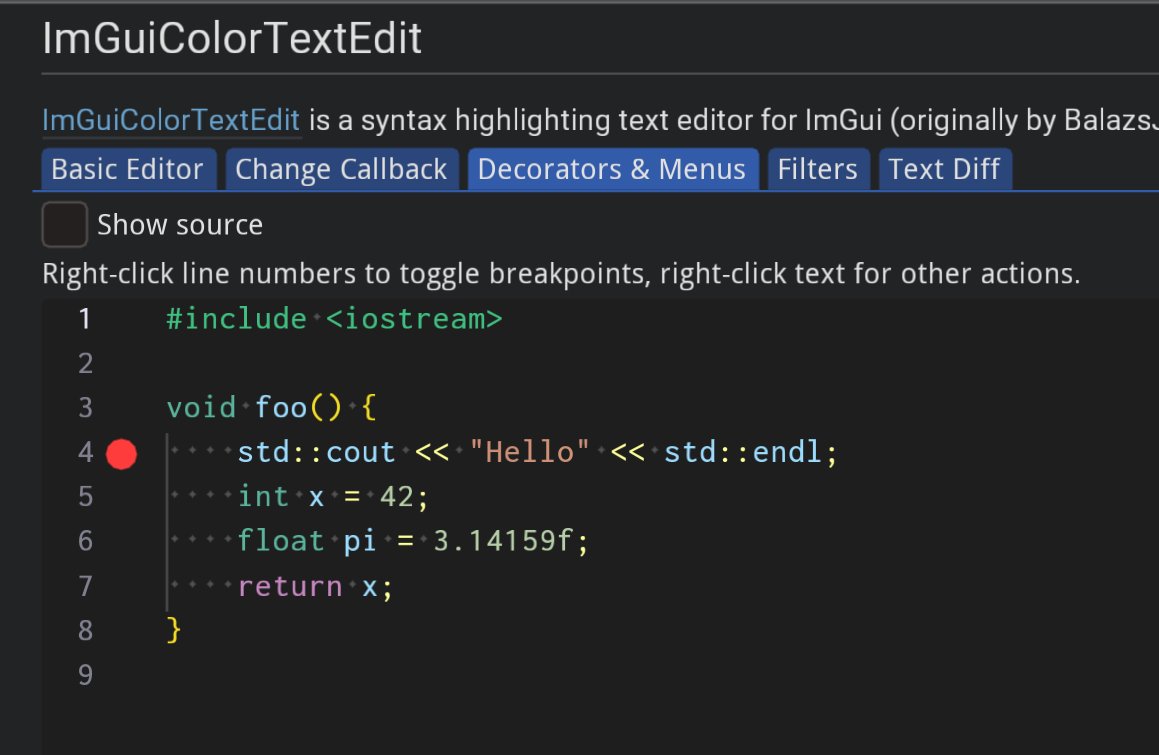This screenshot has height=755, width=1159.
Task: Click the ImGuiColorTextEdit heading
Action: (232, 38)
